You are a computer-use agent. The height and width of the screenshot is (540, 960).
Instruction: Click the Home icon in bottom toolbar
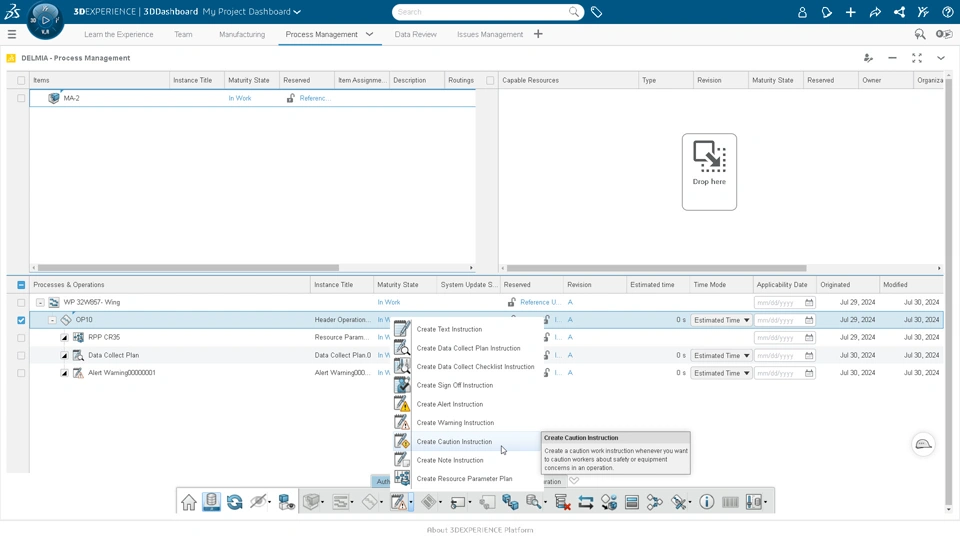[x=189, y=502]
